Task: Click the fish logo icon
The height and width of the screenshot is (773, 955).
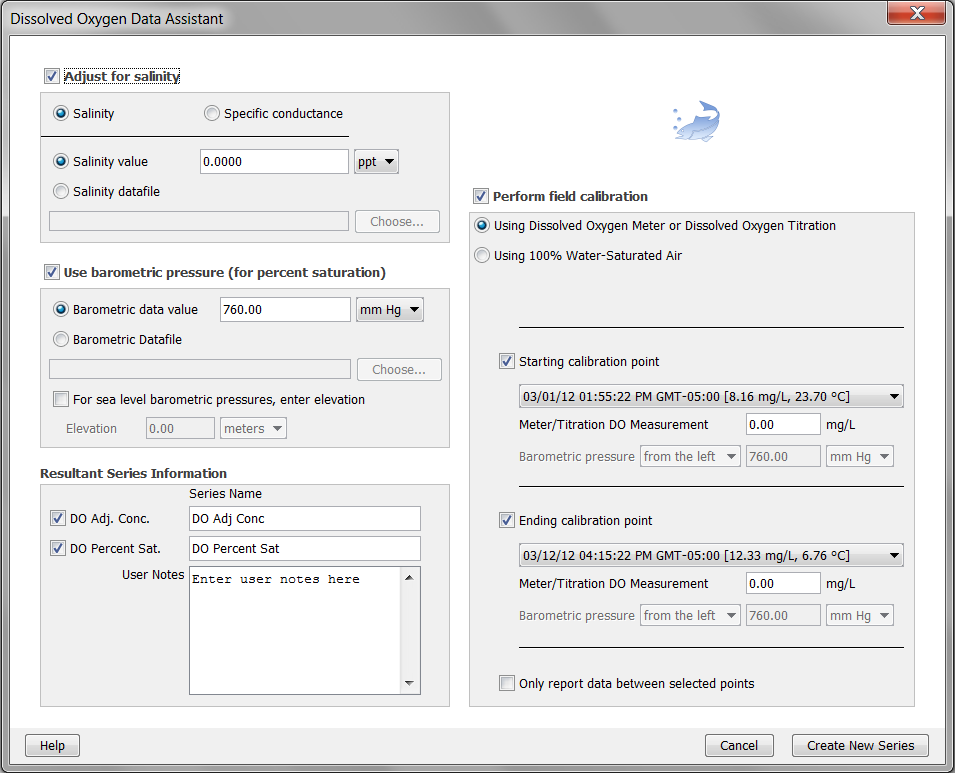Action: 697,121
